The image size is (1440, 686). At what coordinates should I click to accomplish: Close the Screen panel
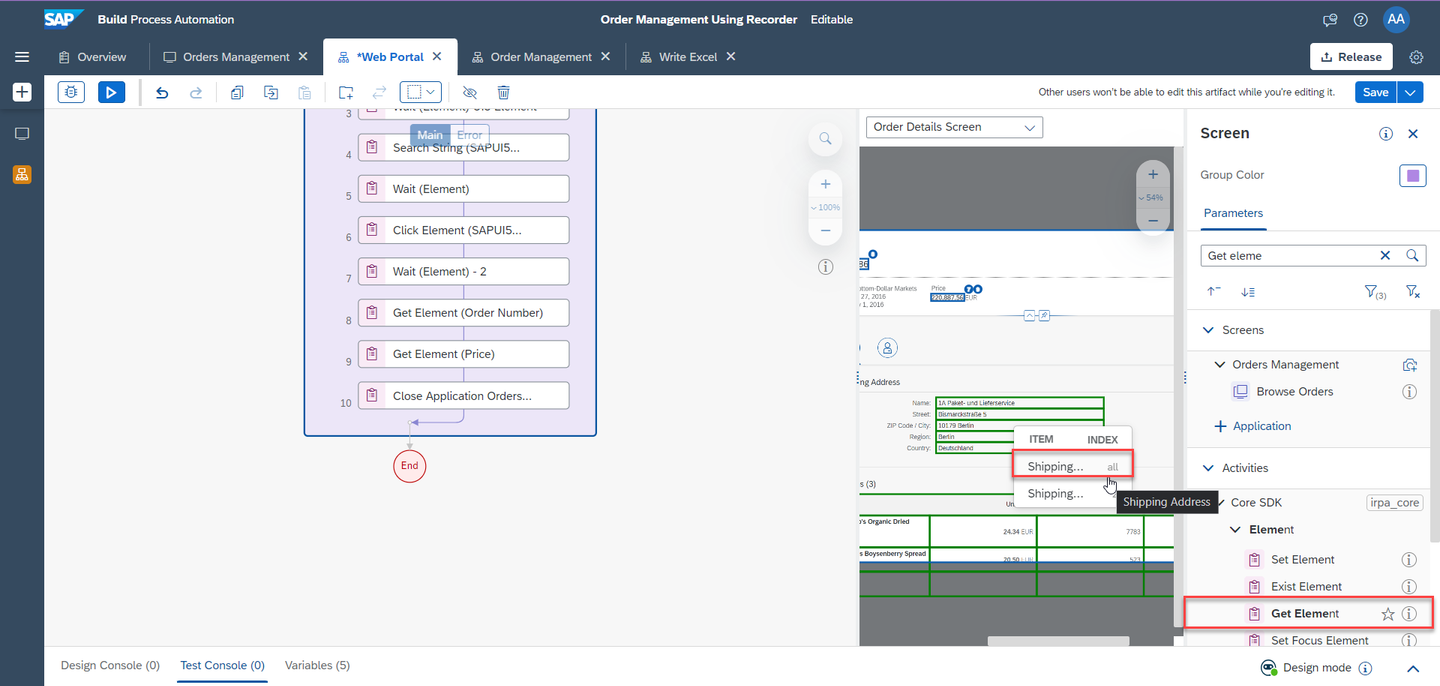tap(1413, 133)
